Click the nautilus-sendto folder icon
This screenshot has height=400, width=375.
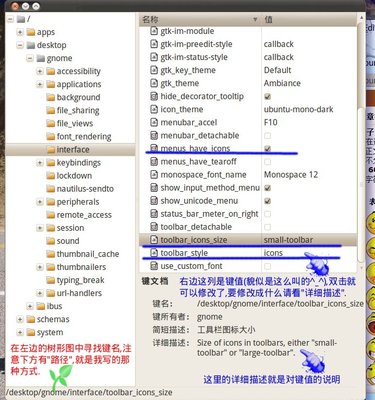coord(51,189)
